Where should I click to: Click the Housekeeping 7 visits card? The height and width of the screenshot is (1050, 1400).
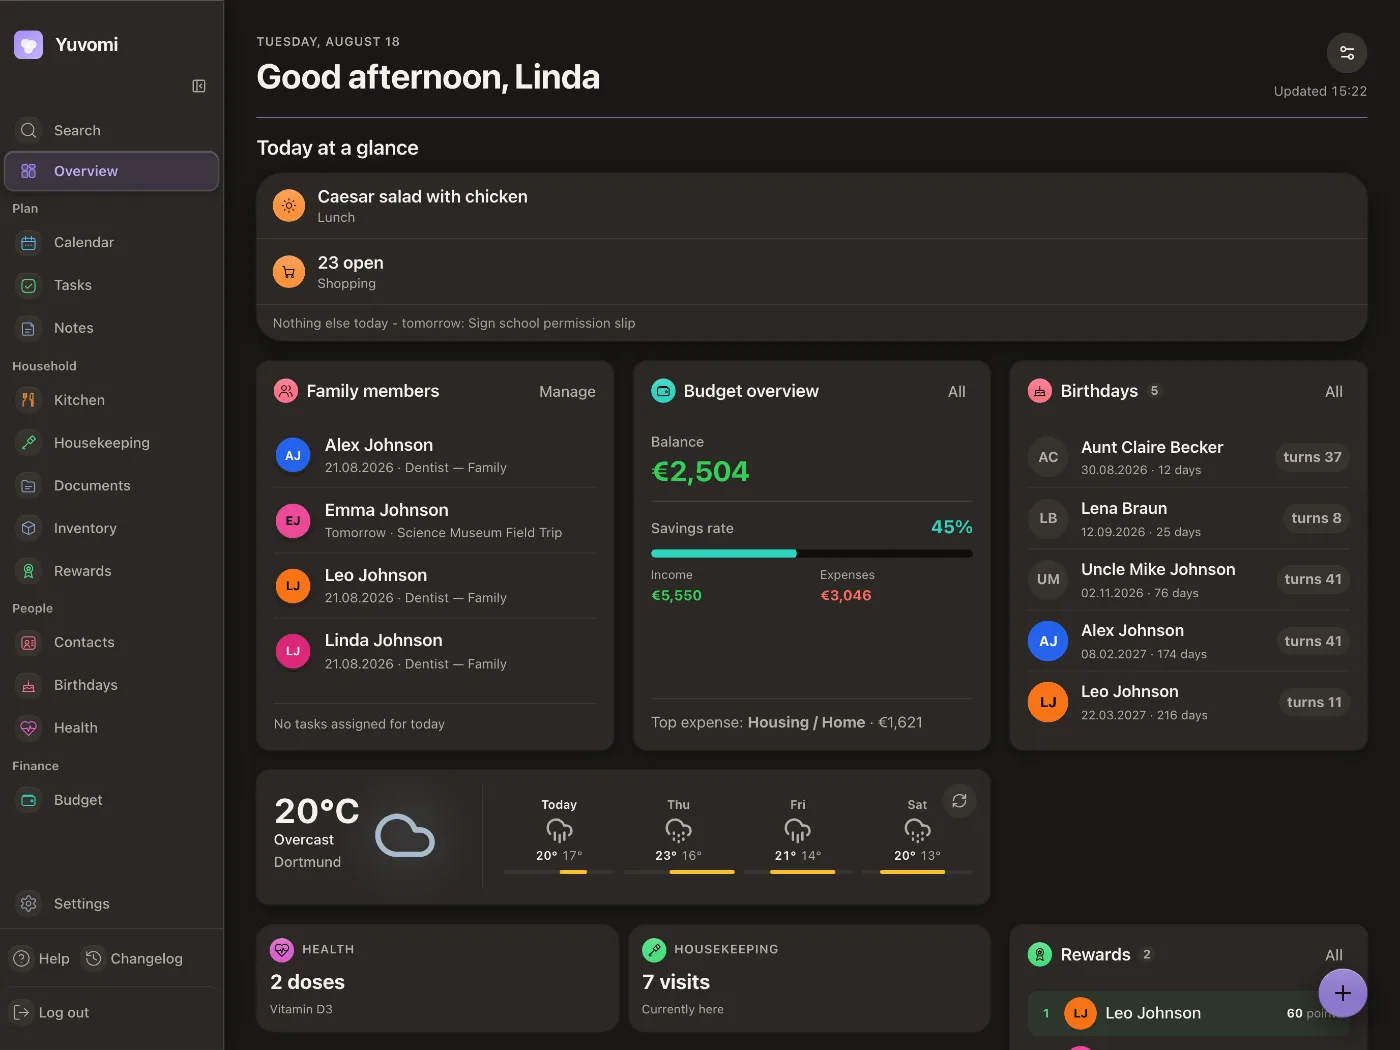click(x=809, y=979)
